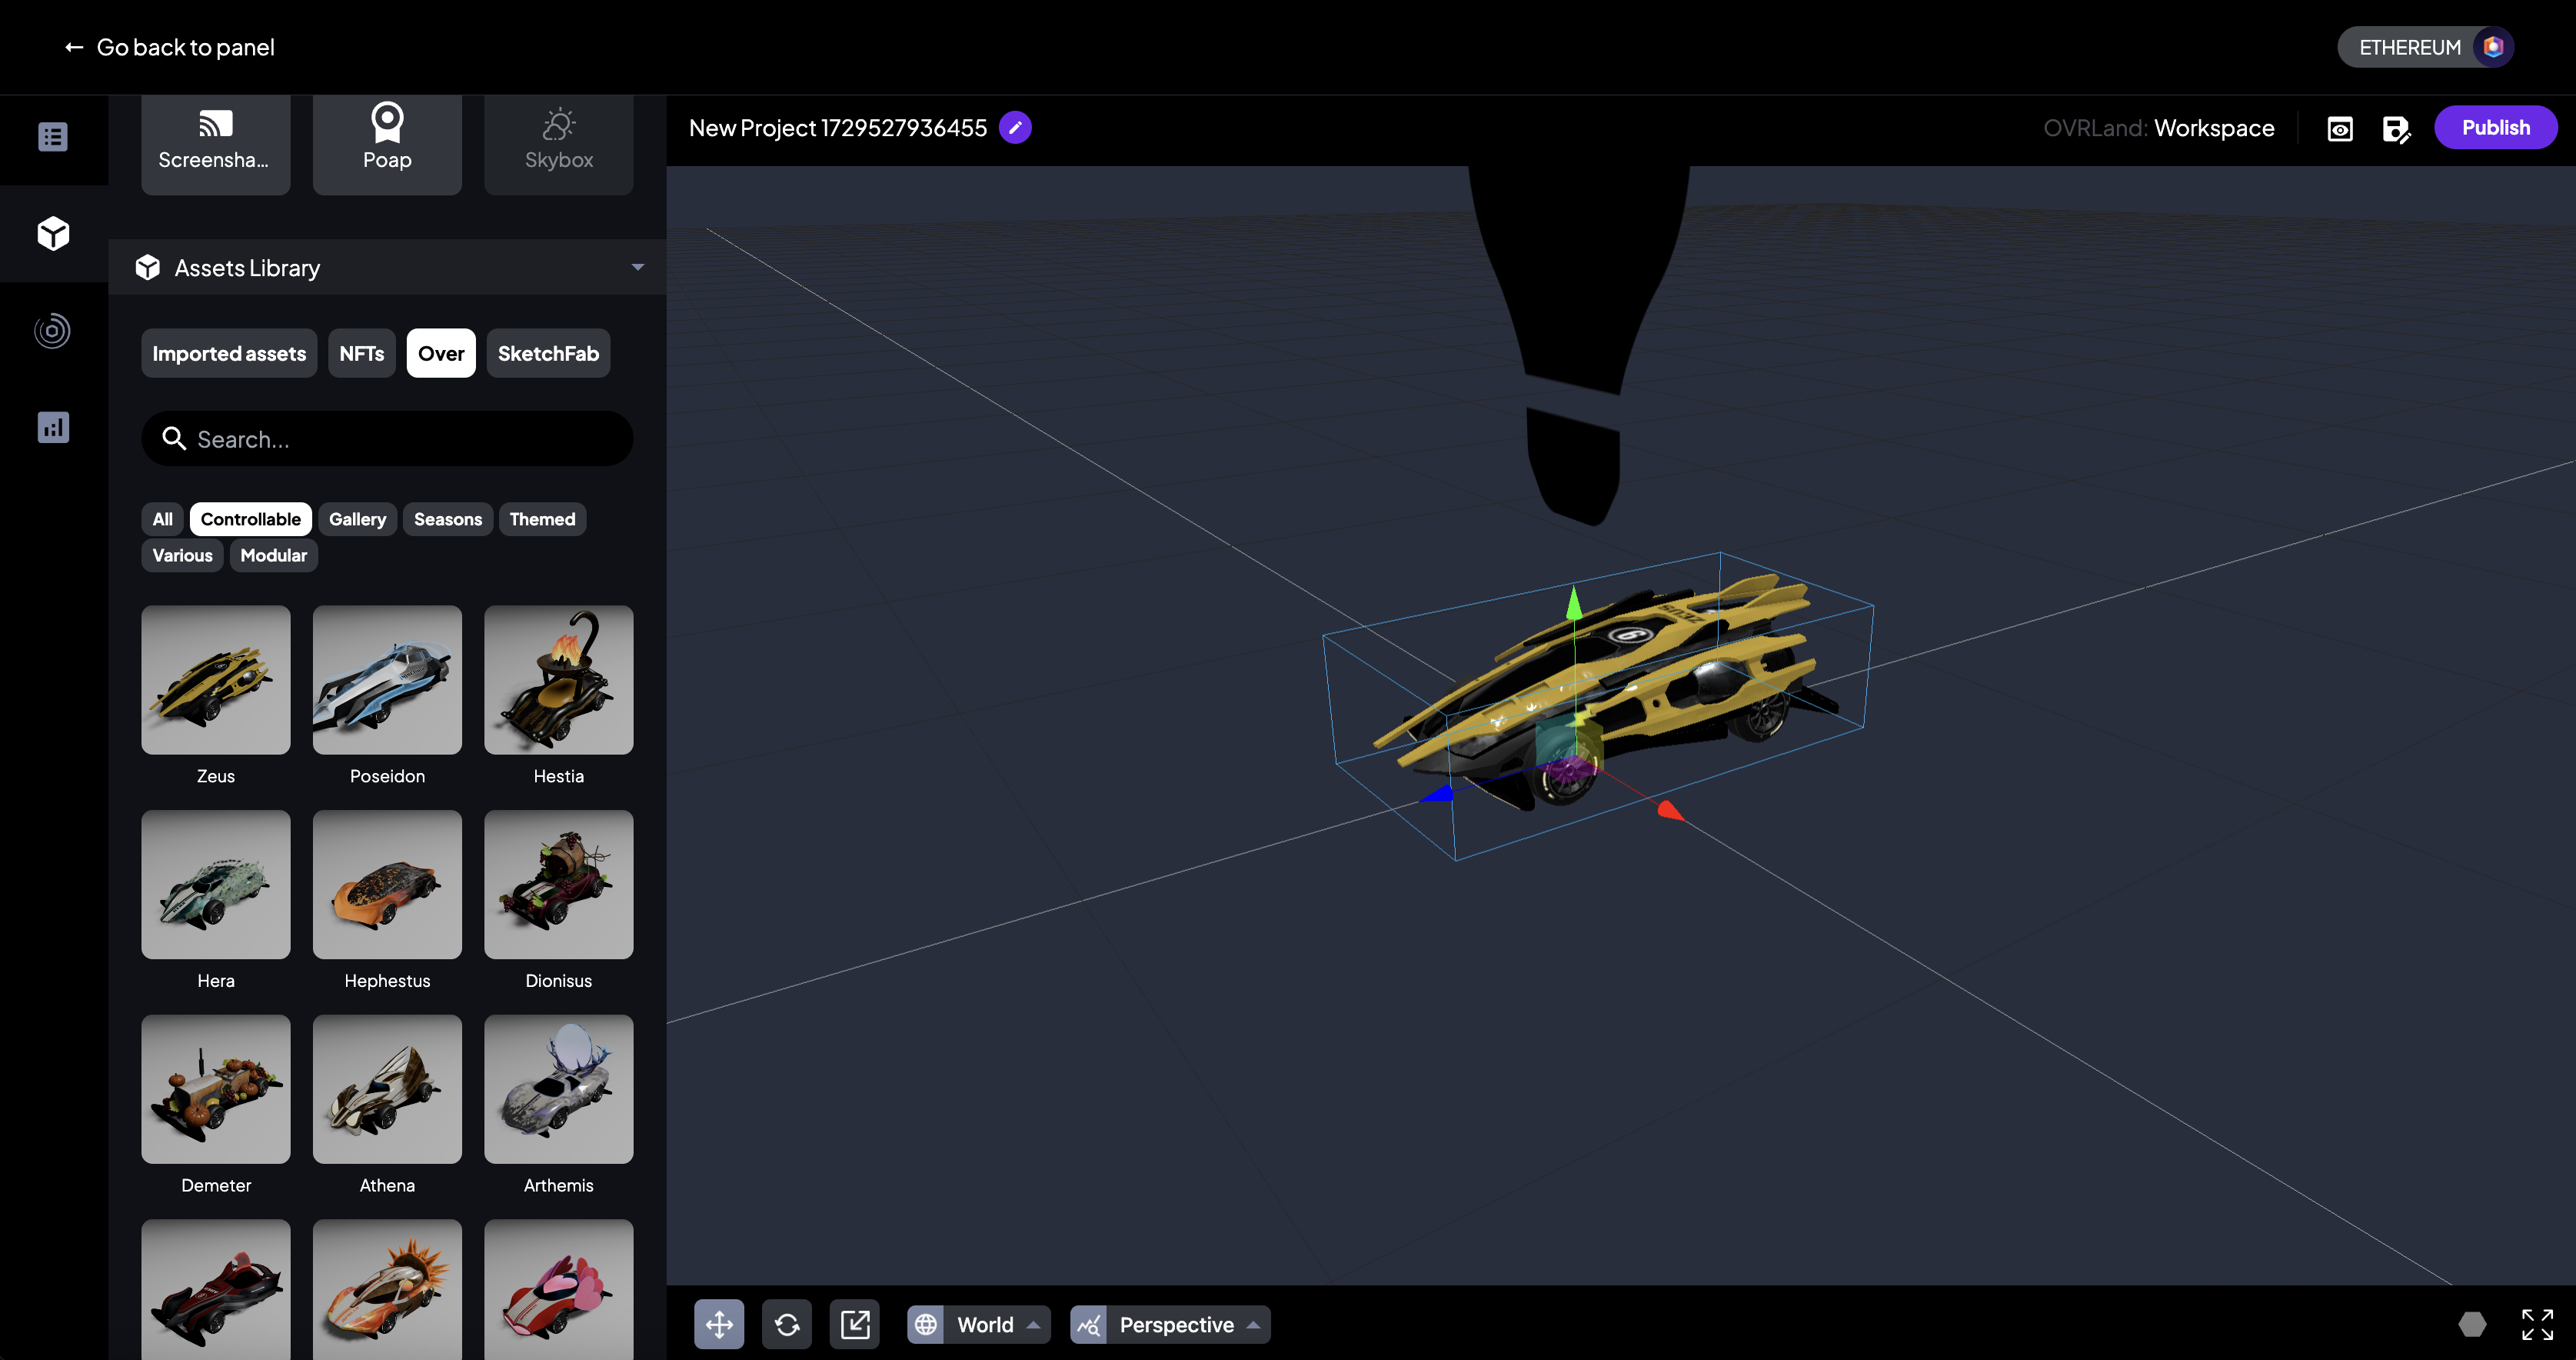This screenshot has width=2576, height=1360.
Task: Enter fullscreen viewport mode
Action: (x=2537, y=1324)
